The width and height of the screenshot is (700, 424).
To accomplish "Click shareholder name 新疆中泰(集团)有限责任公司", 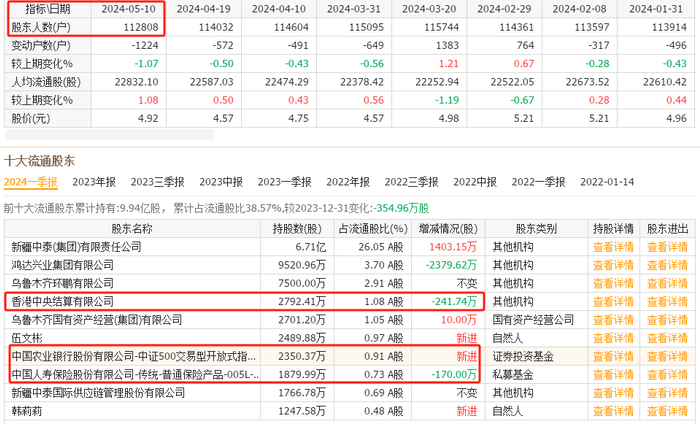I will click(x=76, y=247).
